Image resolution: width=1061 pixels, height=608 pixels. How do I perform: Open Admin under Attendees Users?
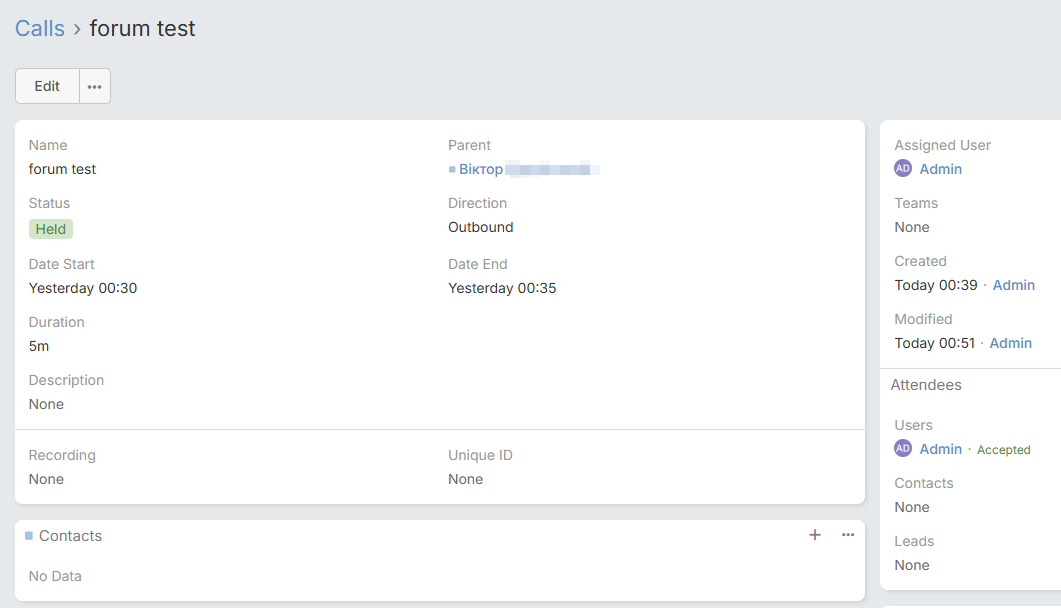[941, 449]
